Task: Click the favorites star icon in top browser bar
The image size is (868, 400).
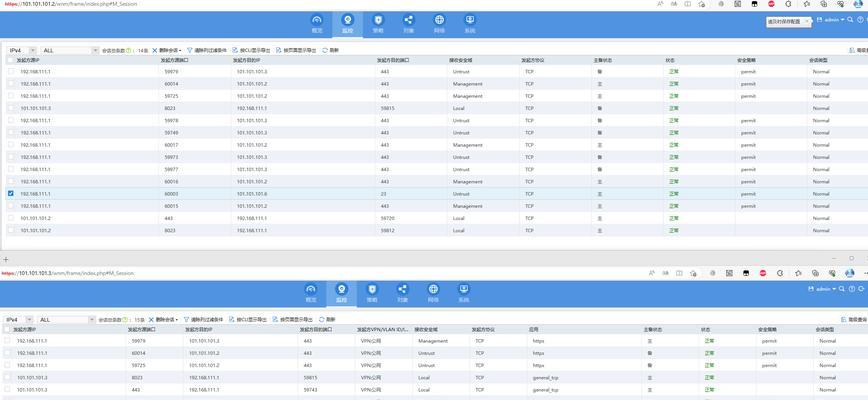Action: [x=807, y=3]
